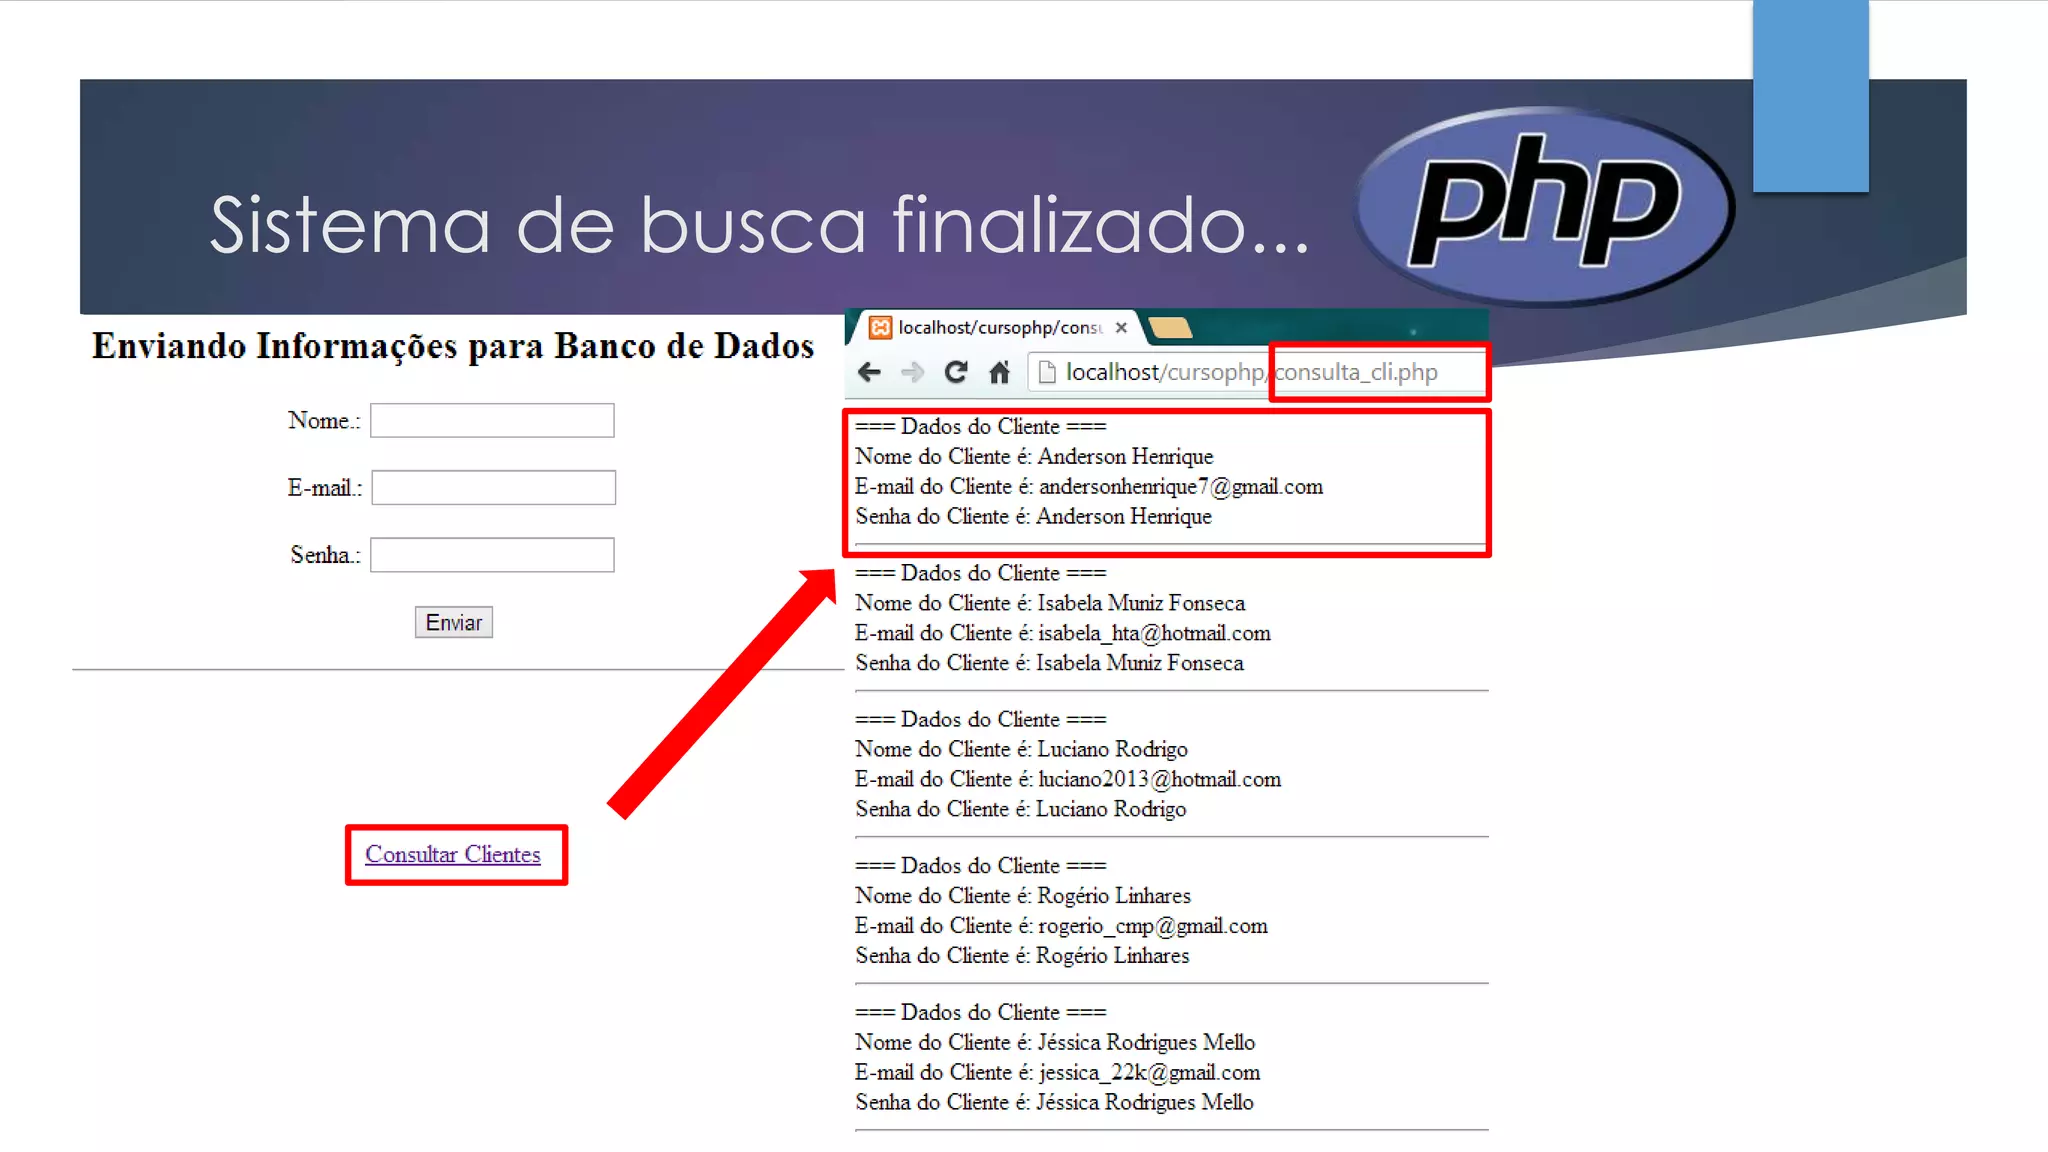Viewport: 2048px width, 1152px height.
Task: Click the Nome.: form label
Action: coord(324,420)
